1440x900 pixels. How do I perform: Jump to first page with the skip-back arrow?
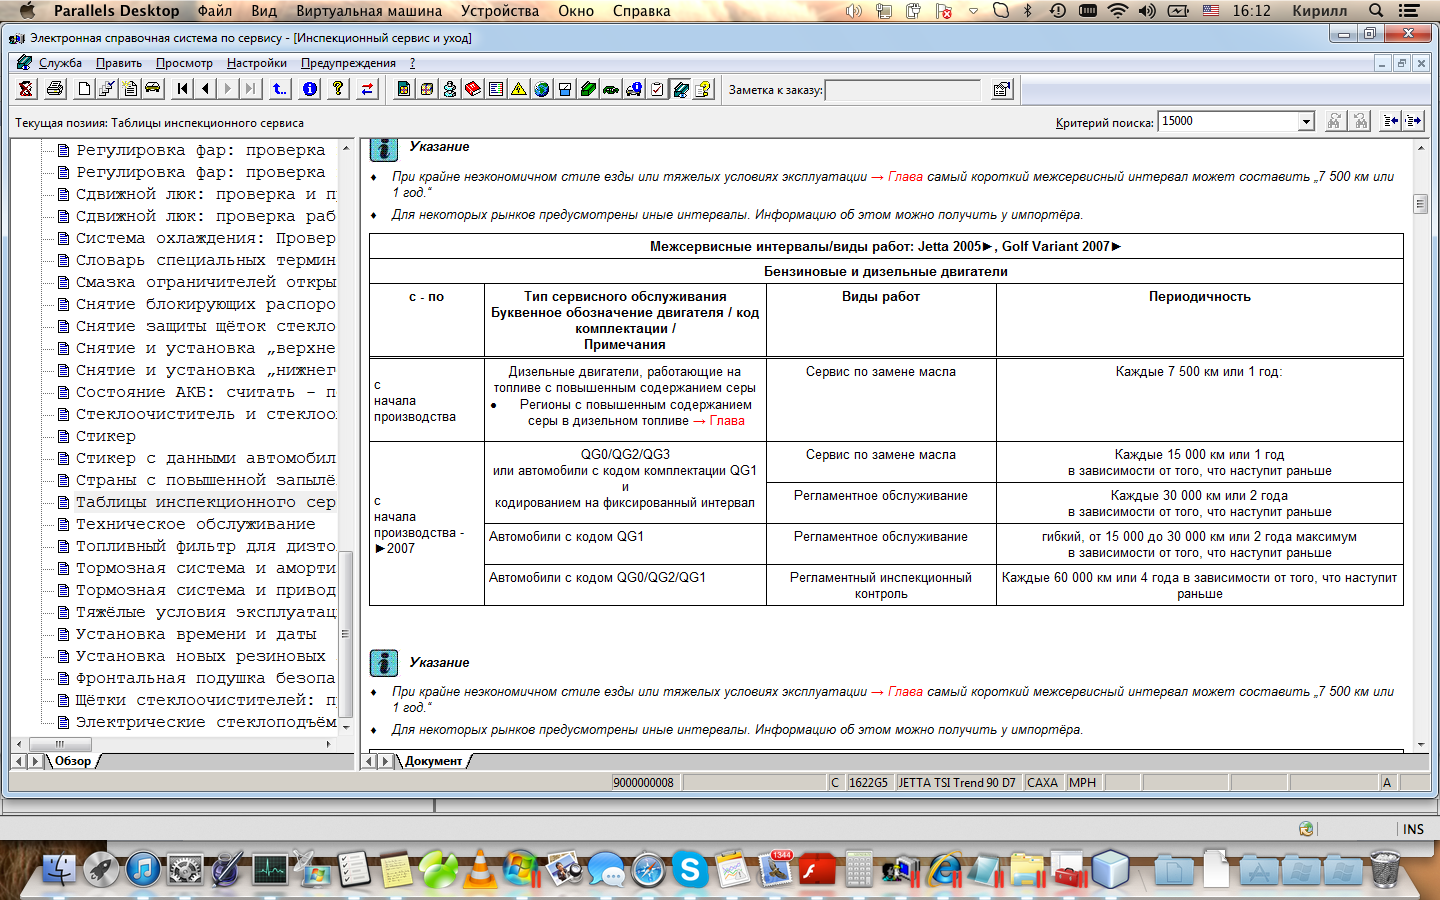[182, 89]
